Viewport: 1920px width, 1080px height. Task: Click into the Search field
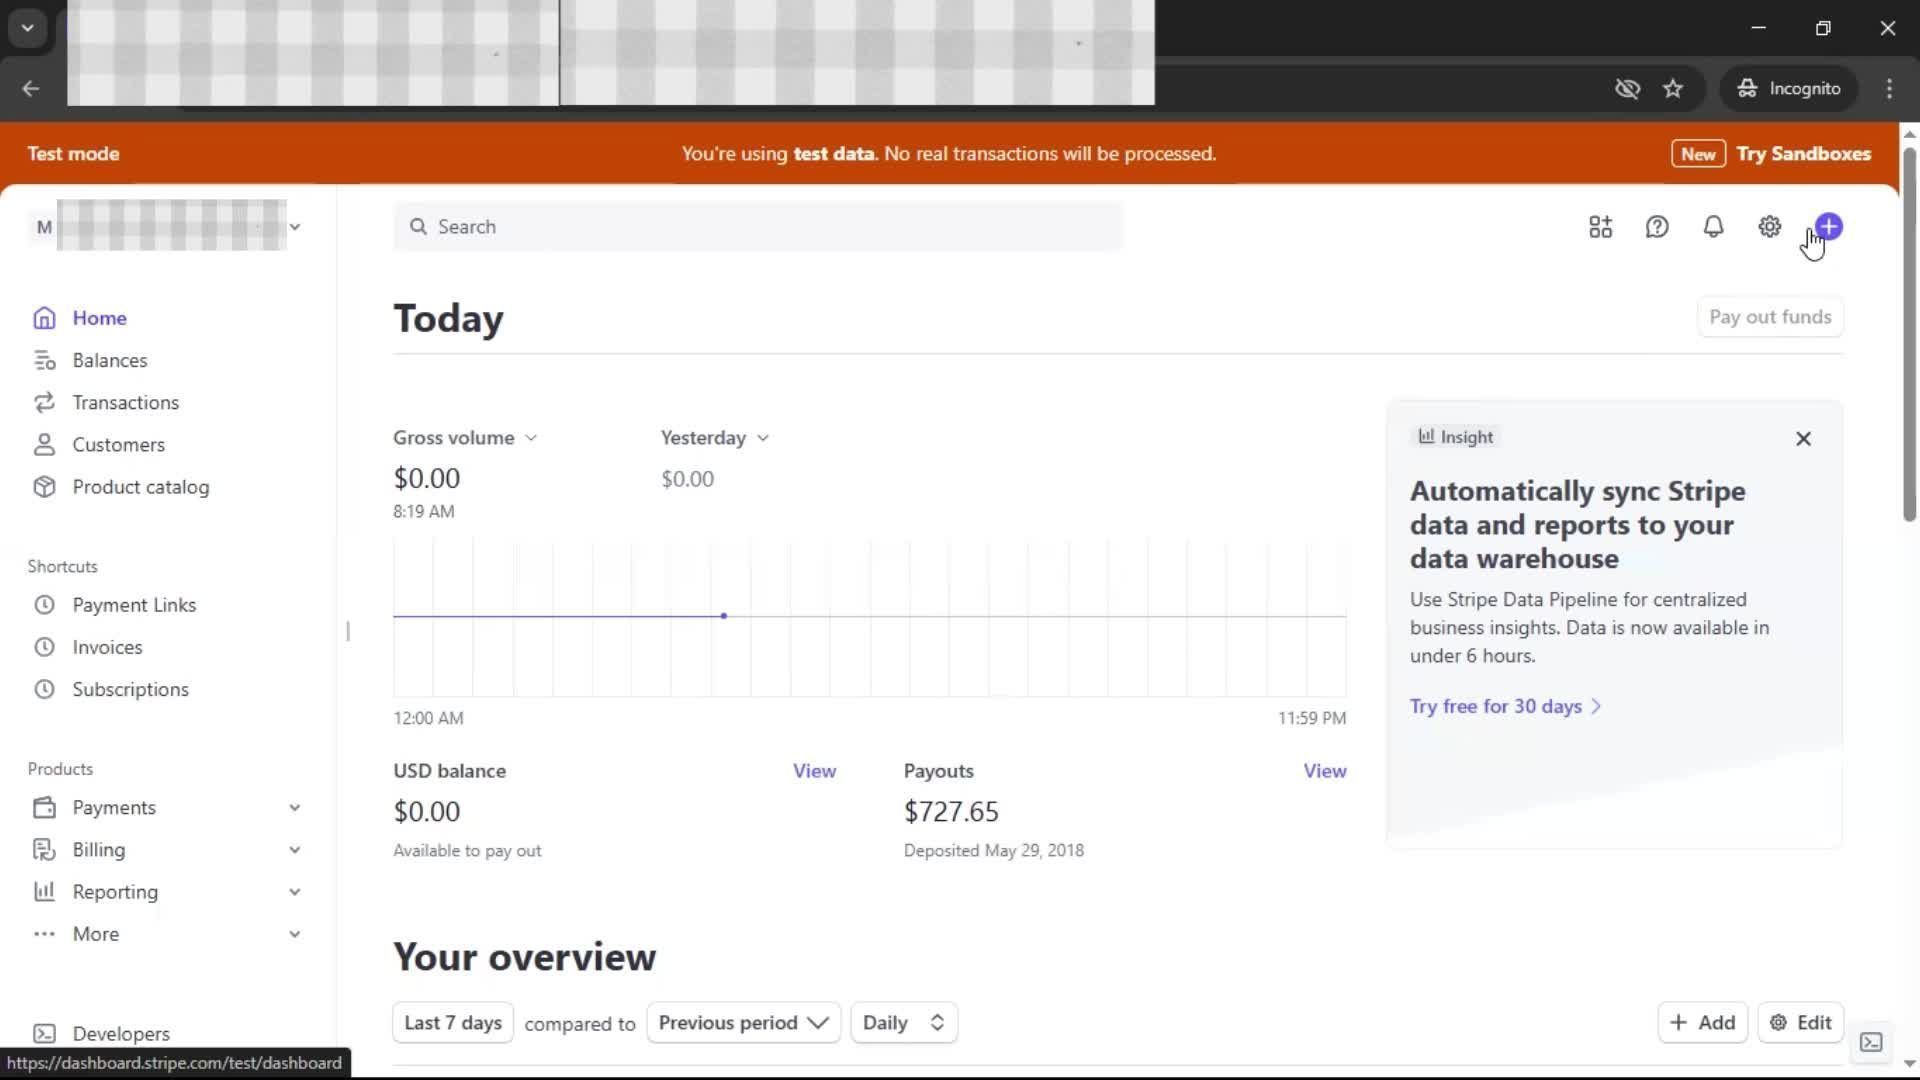point(758,227)
